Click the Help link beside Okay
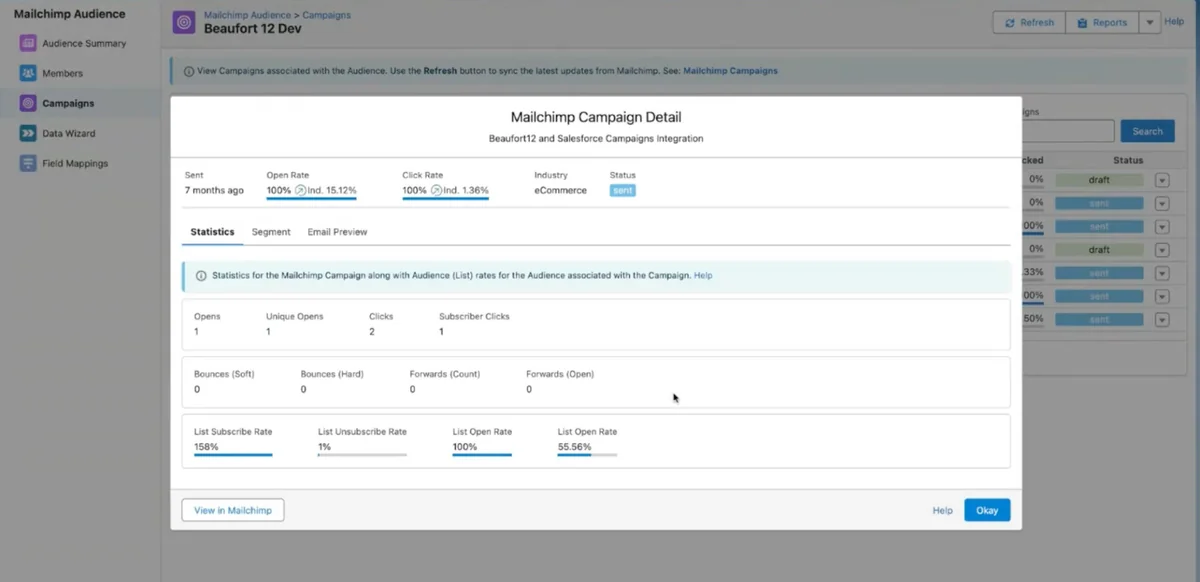This screenshot has height=582, width=1200. point(942,510)
